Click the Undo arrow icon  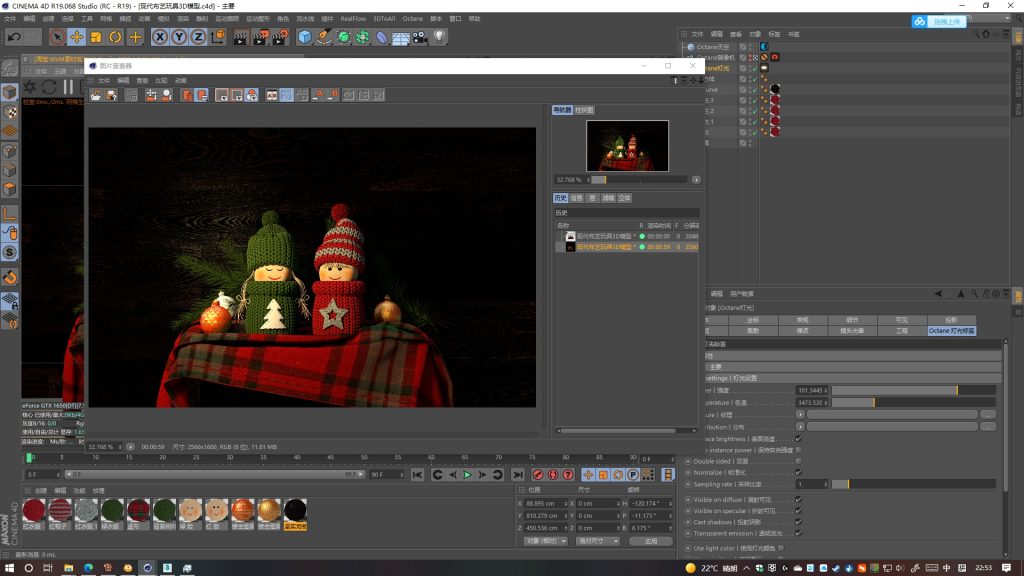[x=14, y=37]
